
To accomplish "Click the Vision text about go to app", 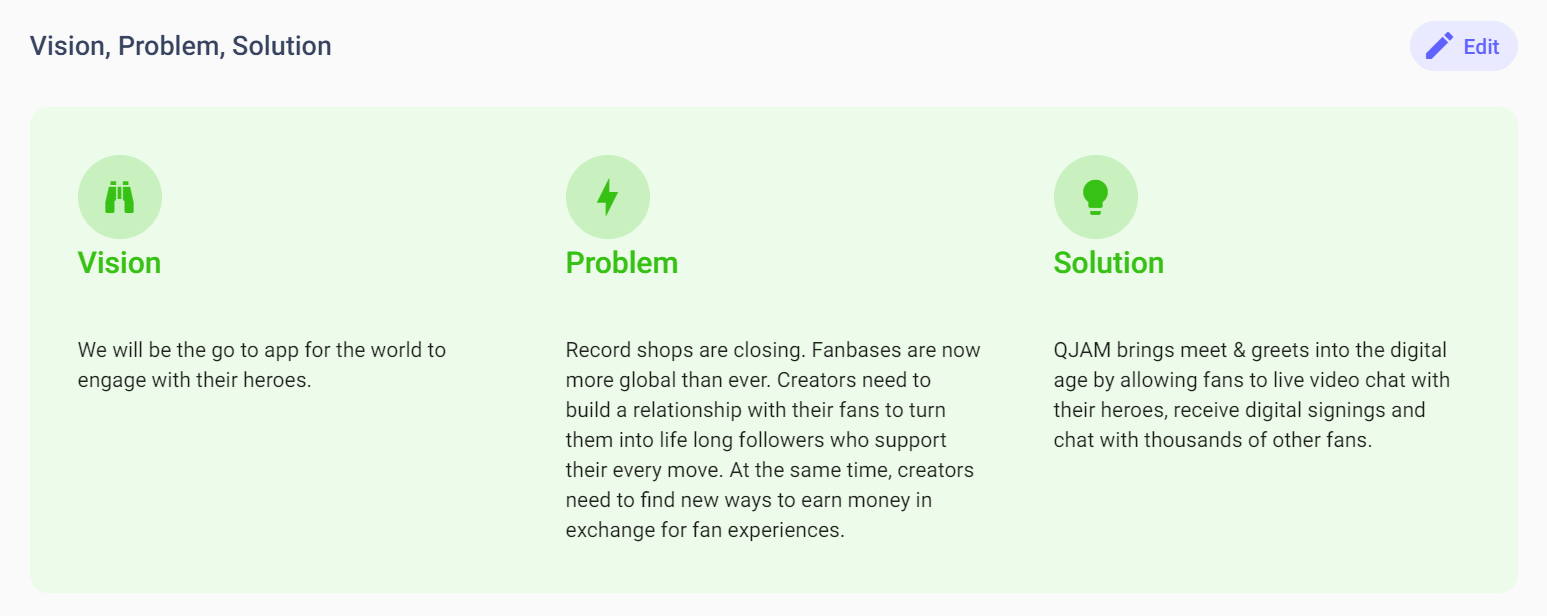I will pos(261,351).
